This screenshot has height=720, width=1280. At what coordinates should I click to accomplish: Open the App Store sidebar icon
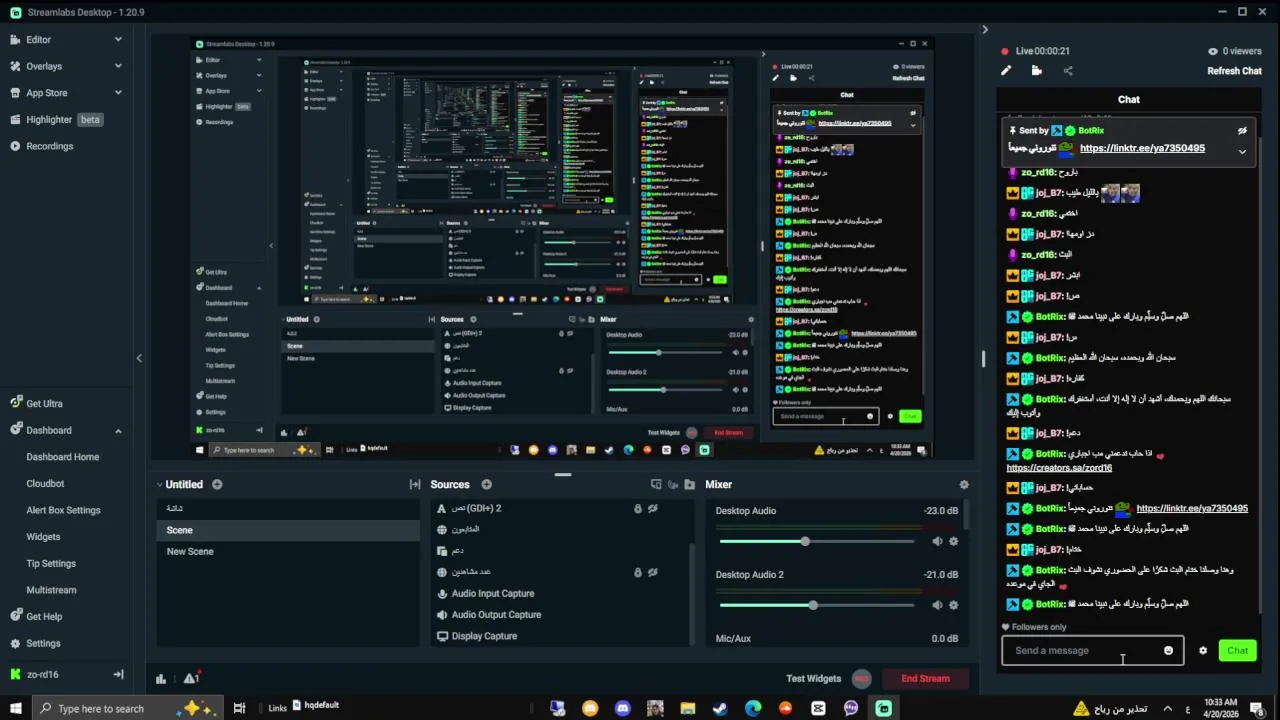tap(15, 93)
